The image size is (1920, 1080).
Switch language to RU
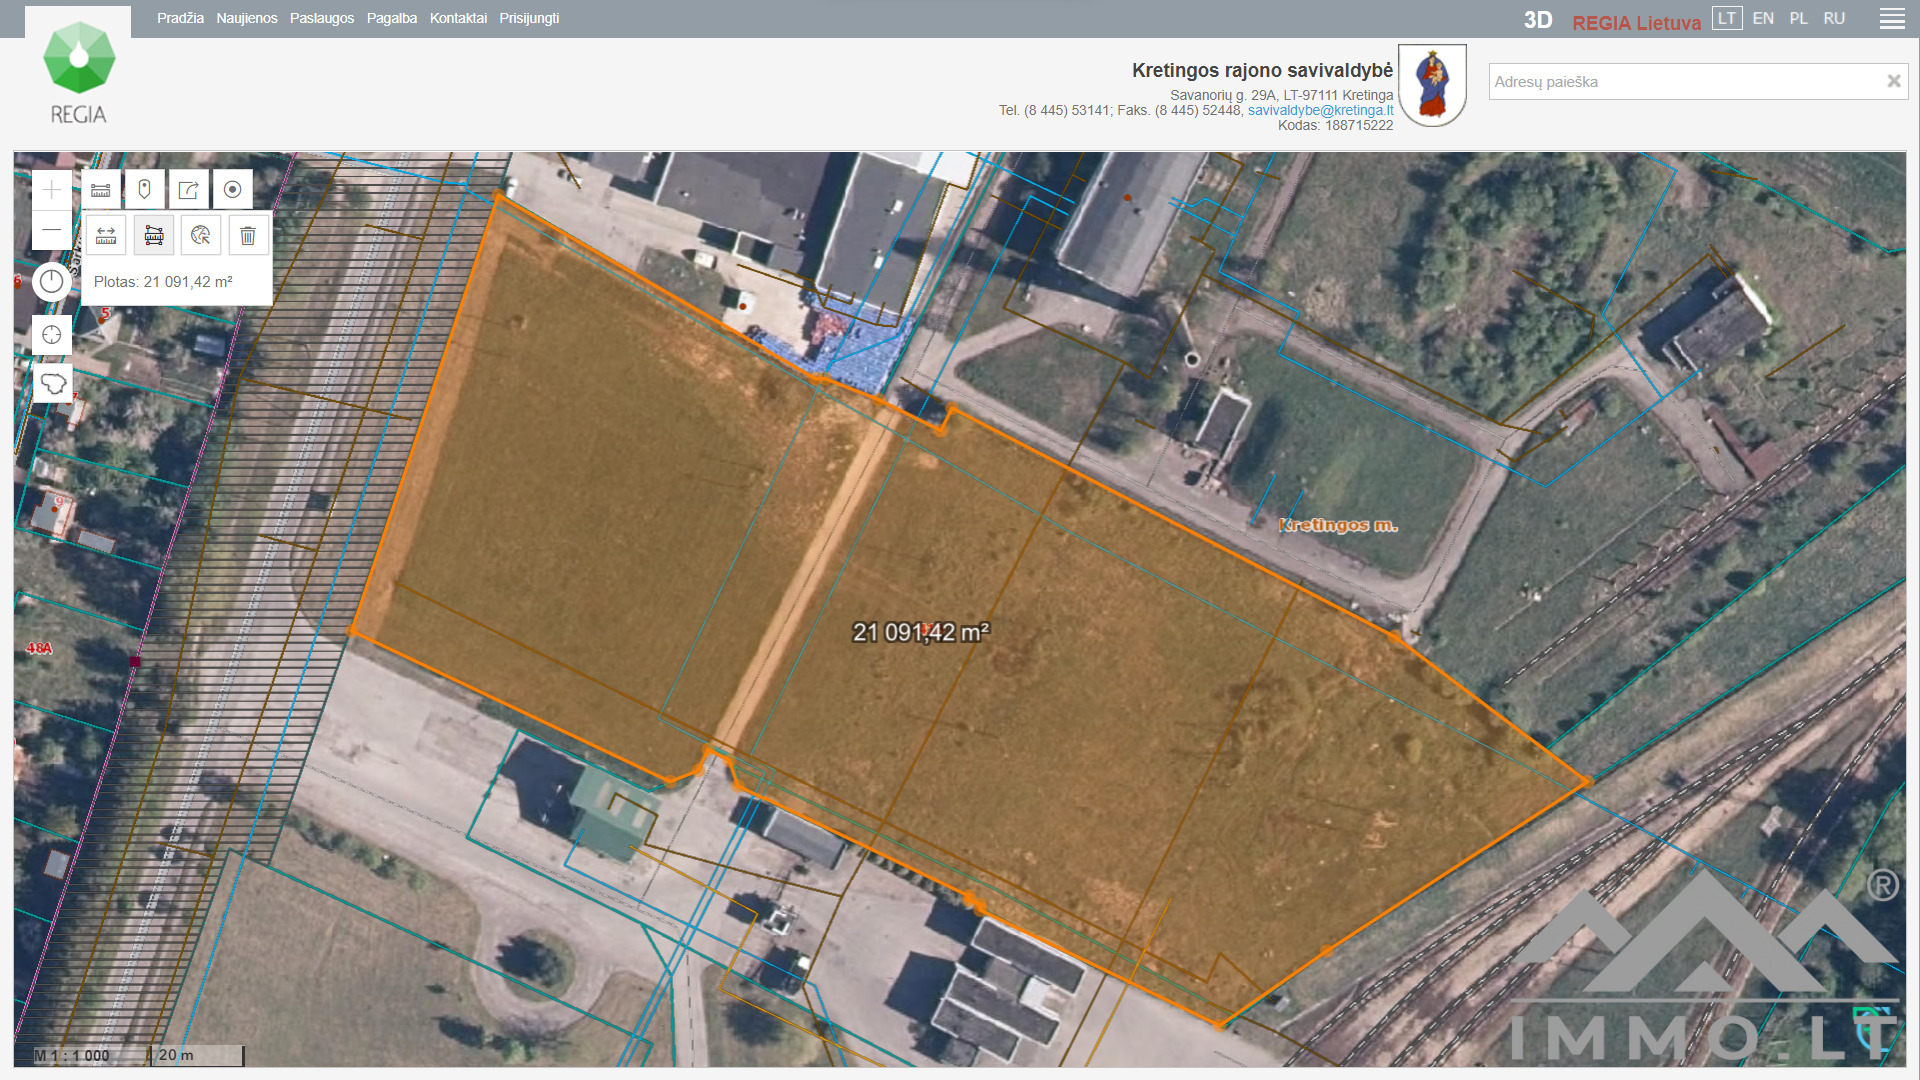click(1834, 18)
